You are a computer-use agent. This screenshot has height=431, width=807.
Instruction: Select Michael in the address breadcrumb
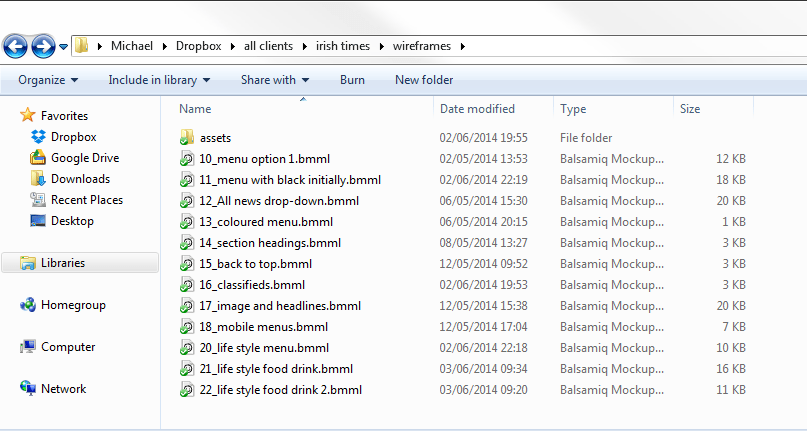[132, 46]
